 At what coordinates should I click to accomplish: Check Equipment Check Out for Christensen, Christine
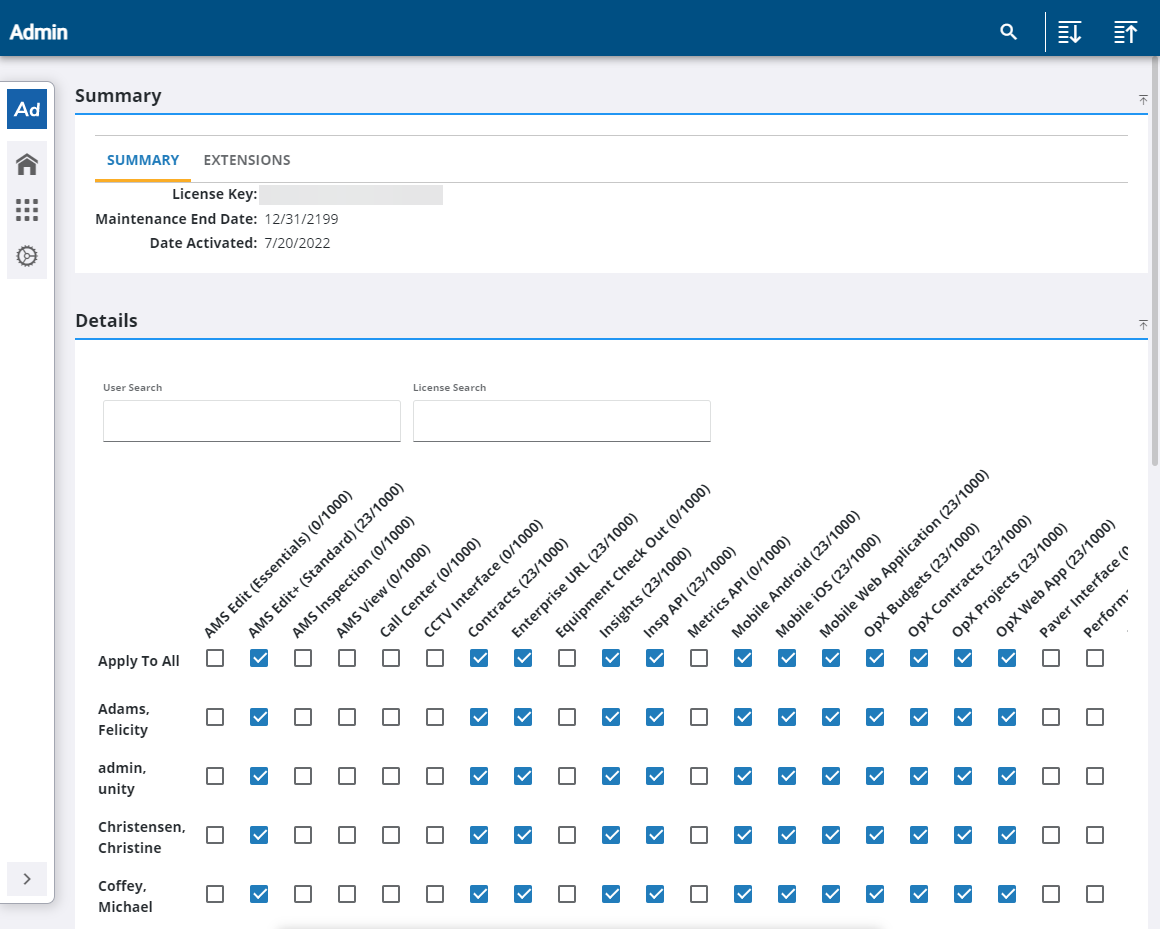(567, 835)
